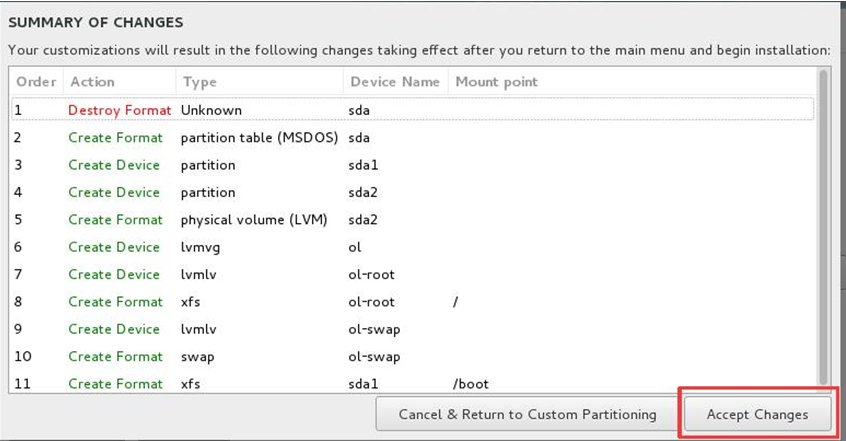The width and height of the screenshot is (846, 441).
Task: Select the lvmvg row for device ol
Action: [x=413, y=247]
